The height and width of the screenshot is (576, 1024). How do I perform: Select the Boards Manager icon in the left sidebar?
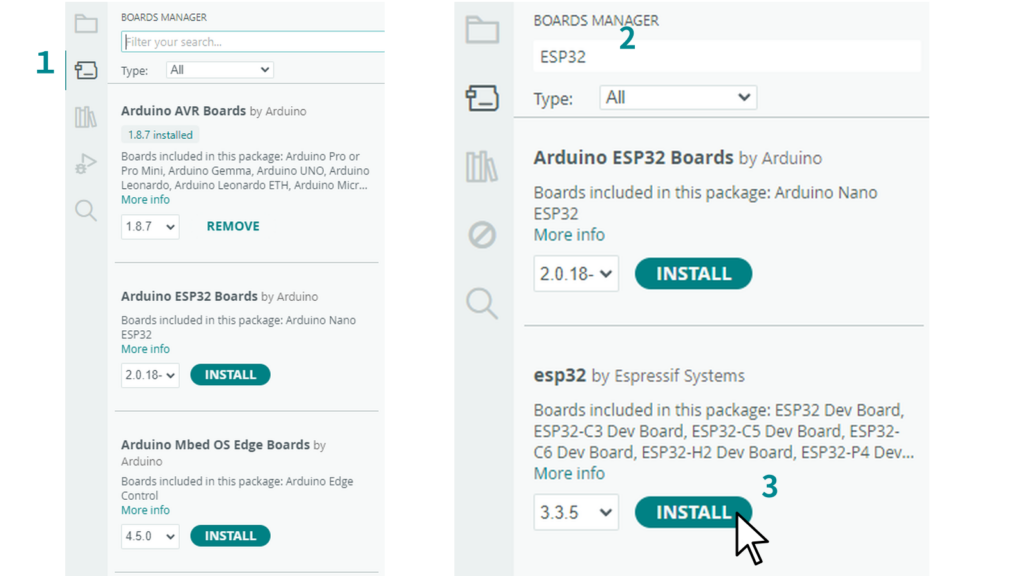[x=85, y=70]
